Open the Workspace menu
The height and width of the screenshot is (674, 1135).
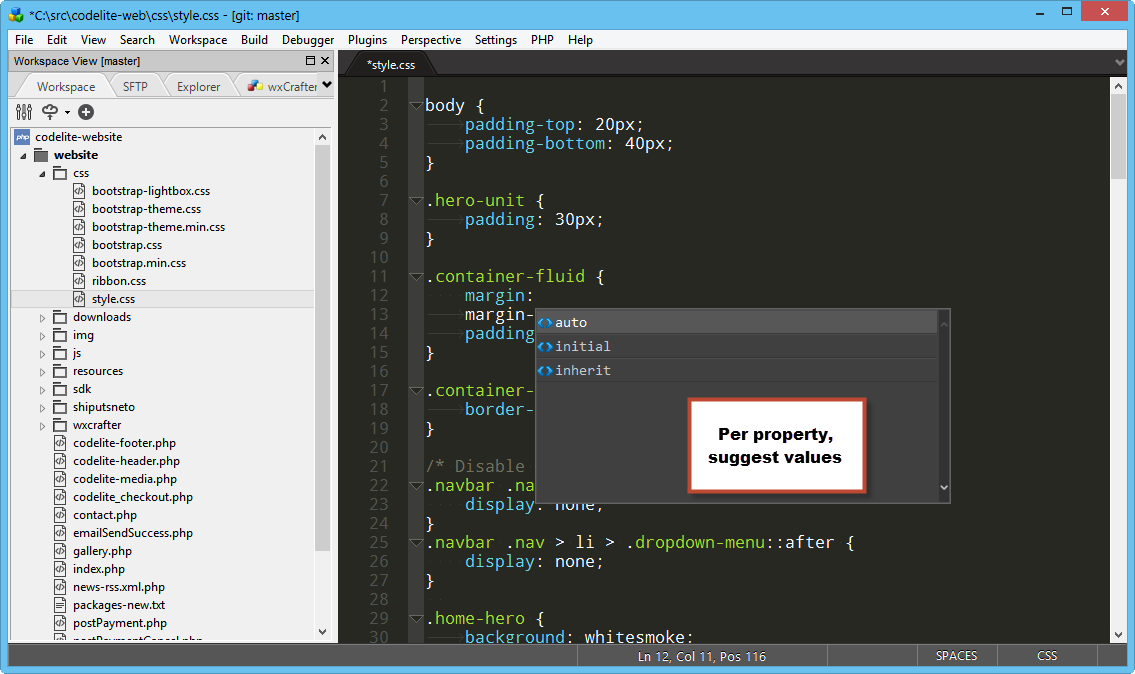coord(198,40)
